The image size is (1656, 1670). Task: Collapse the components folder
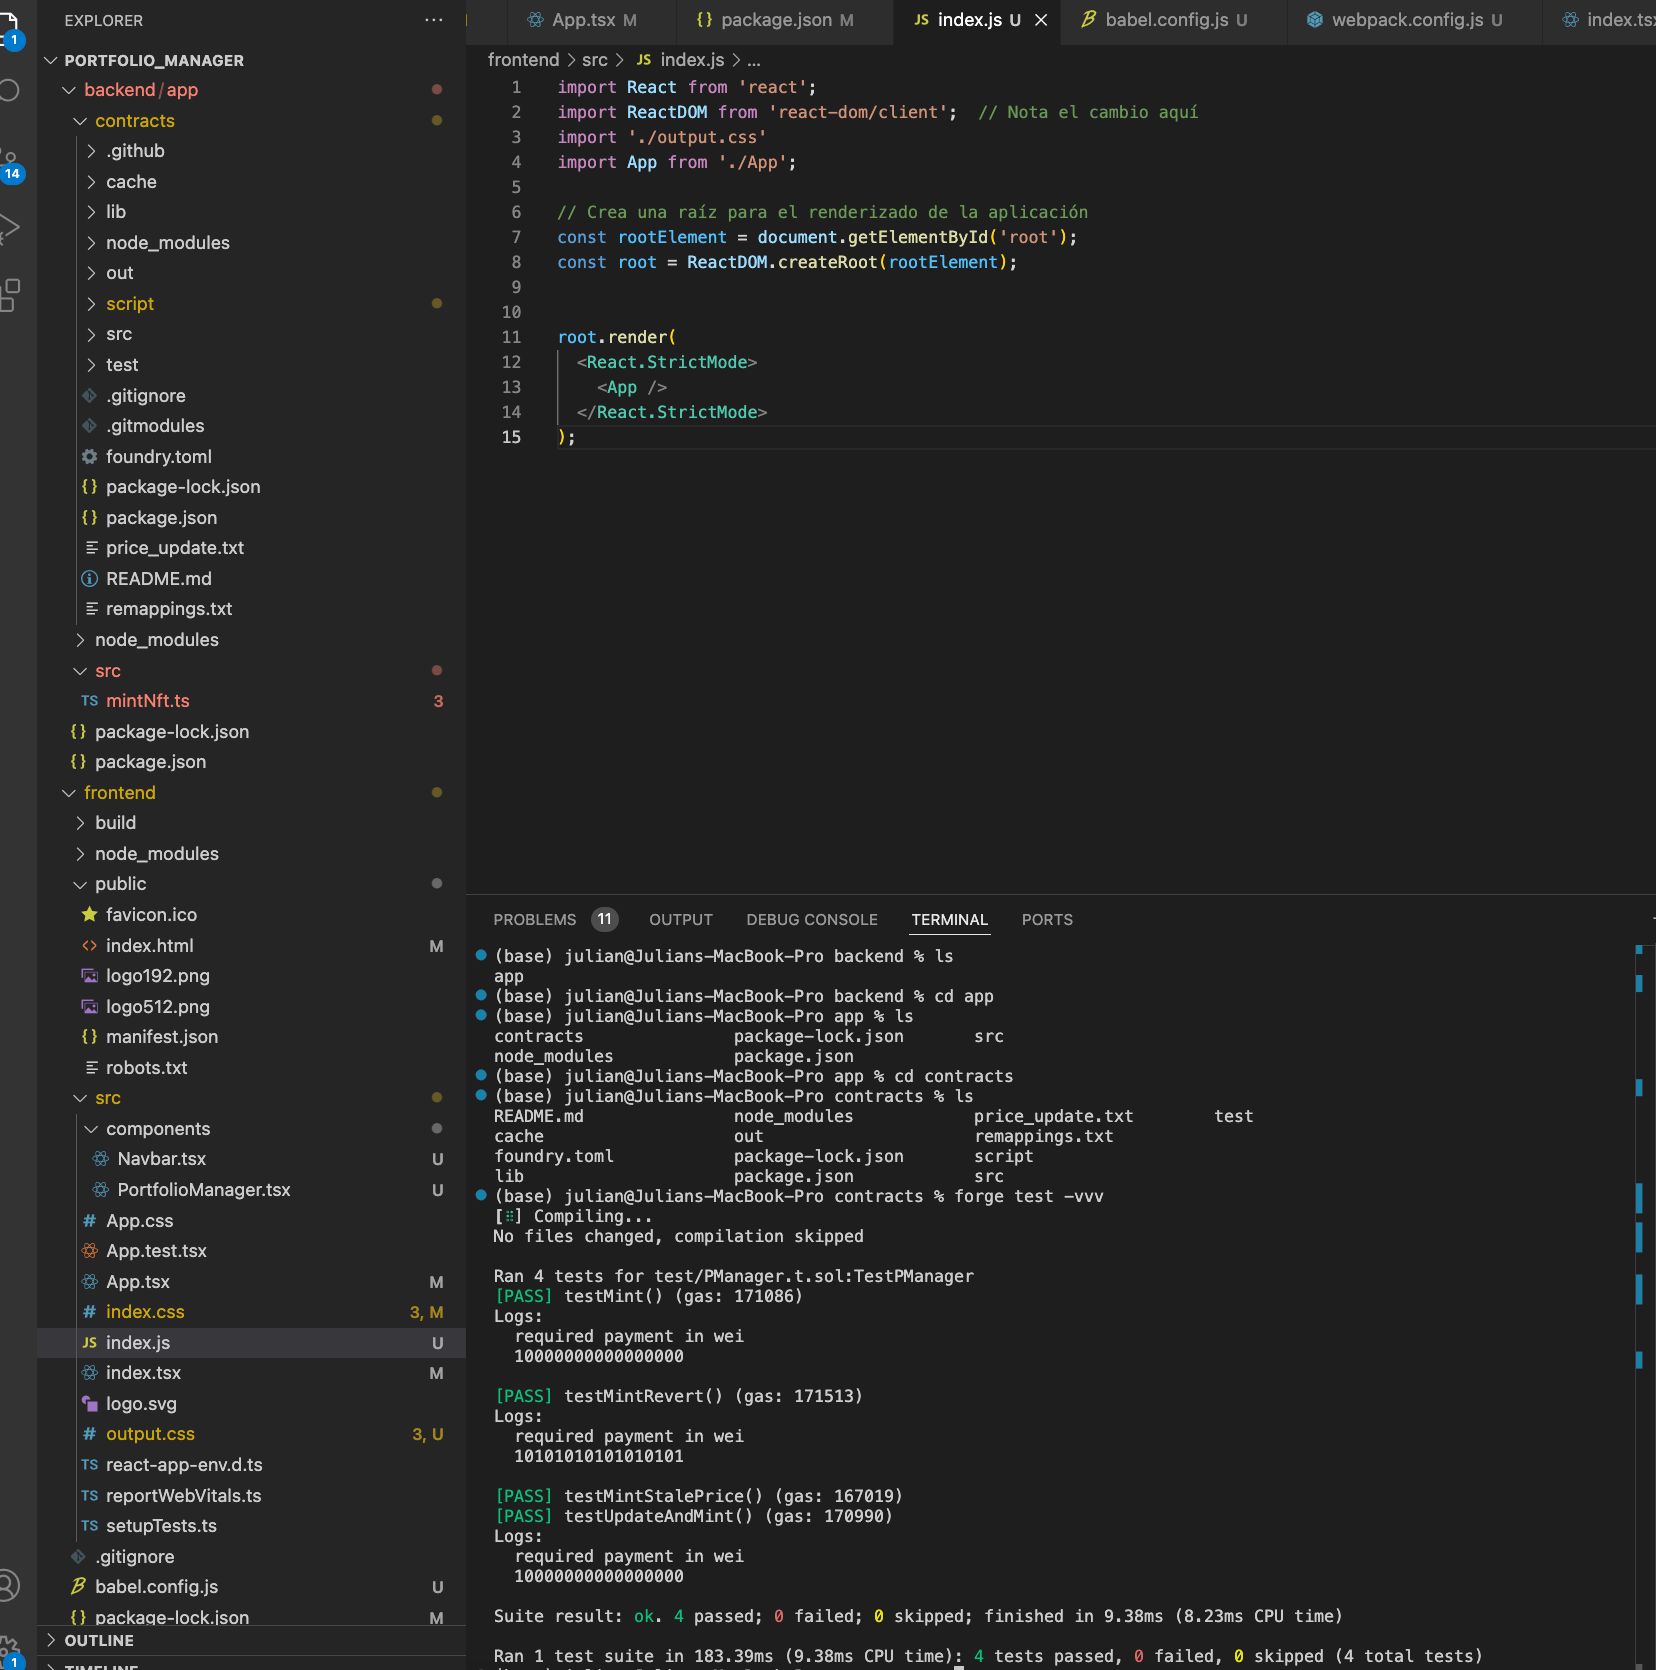(x=91, y=1129)
